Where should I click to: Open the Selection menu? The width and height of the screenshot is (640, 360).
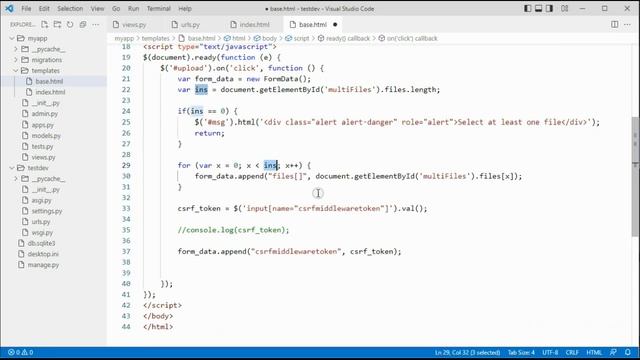[x=70, y=9]
